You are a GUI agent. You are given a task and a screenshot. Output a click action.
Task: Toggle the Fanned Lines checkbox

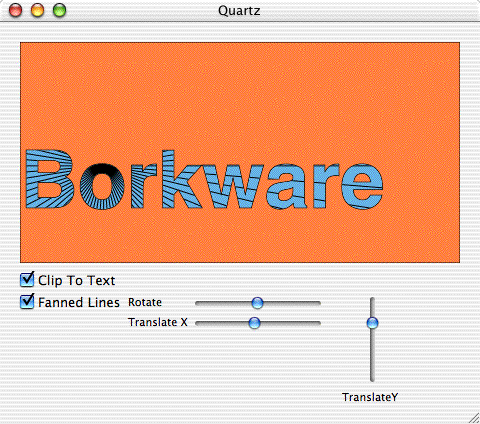coord(27,302)
